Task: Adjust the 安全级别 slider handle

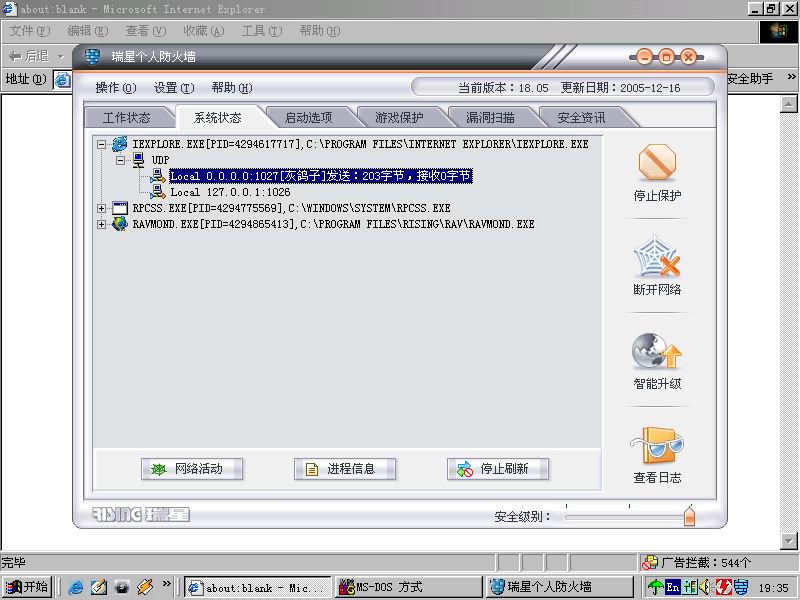Action: (689, 515)
